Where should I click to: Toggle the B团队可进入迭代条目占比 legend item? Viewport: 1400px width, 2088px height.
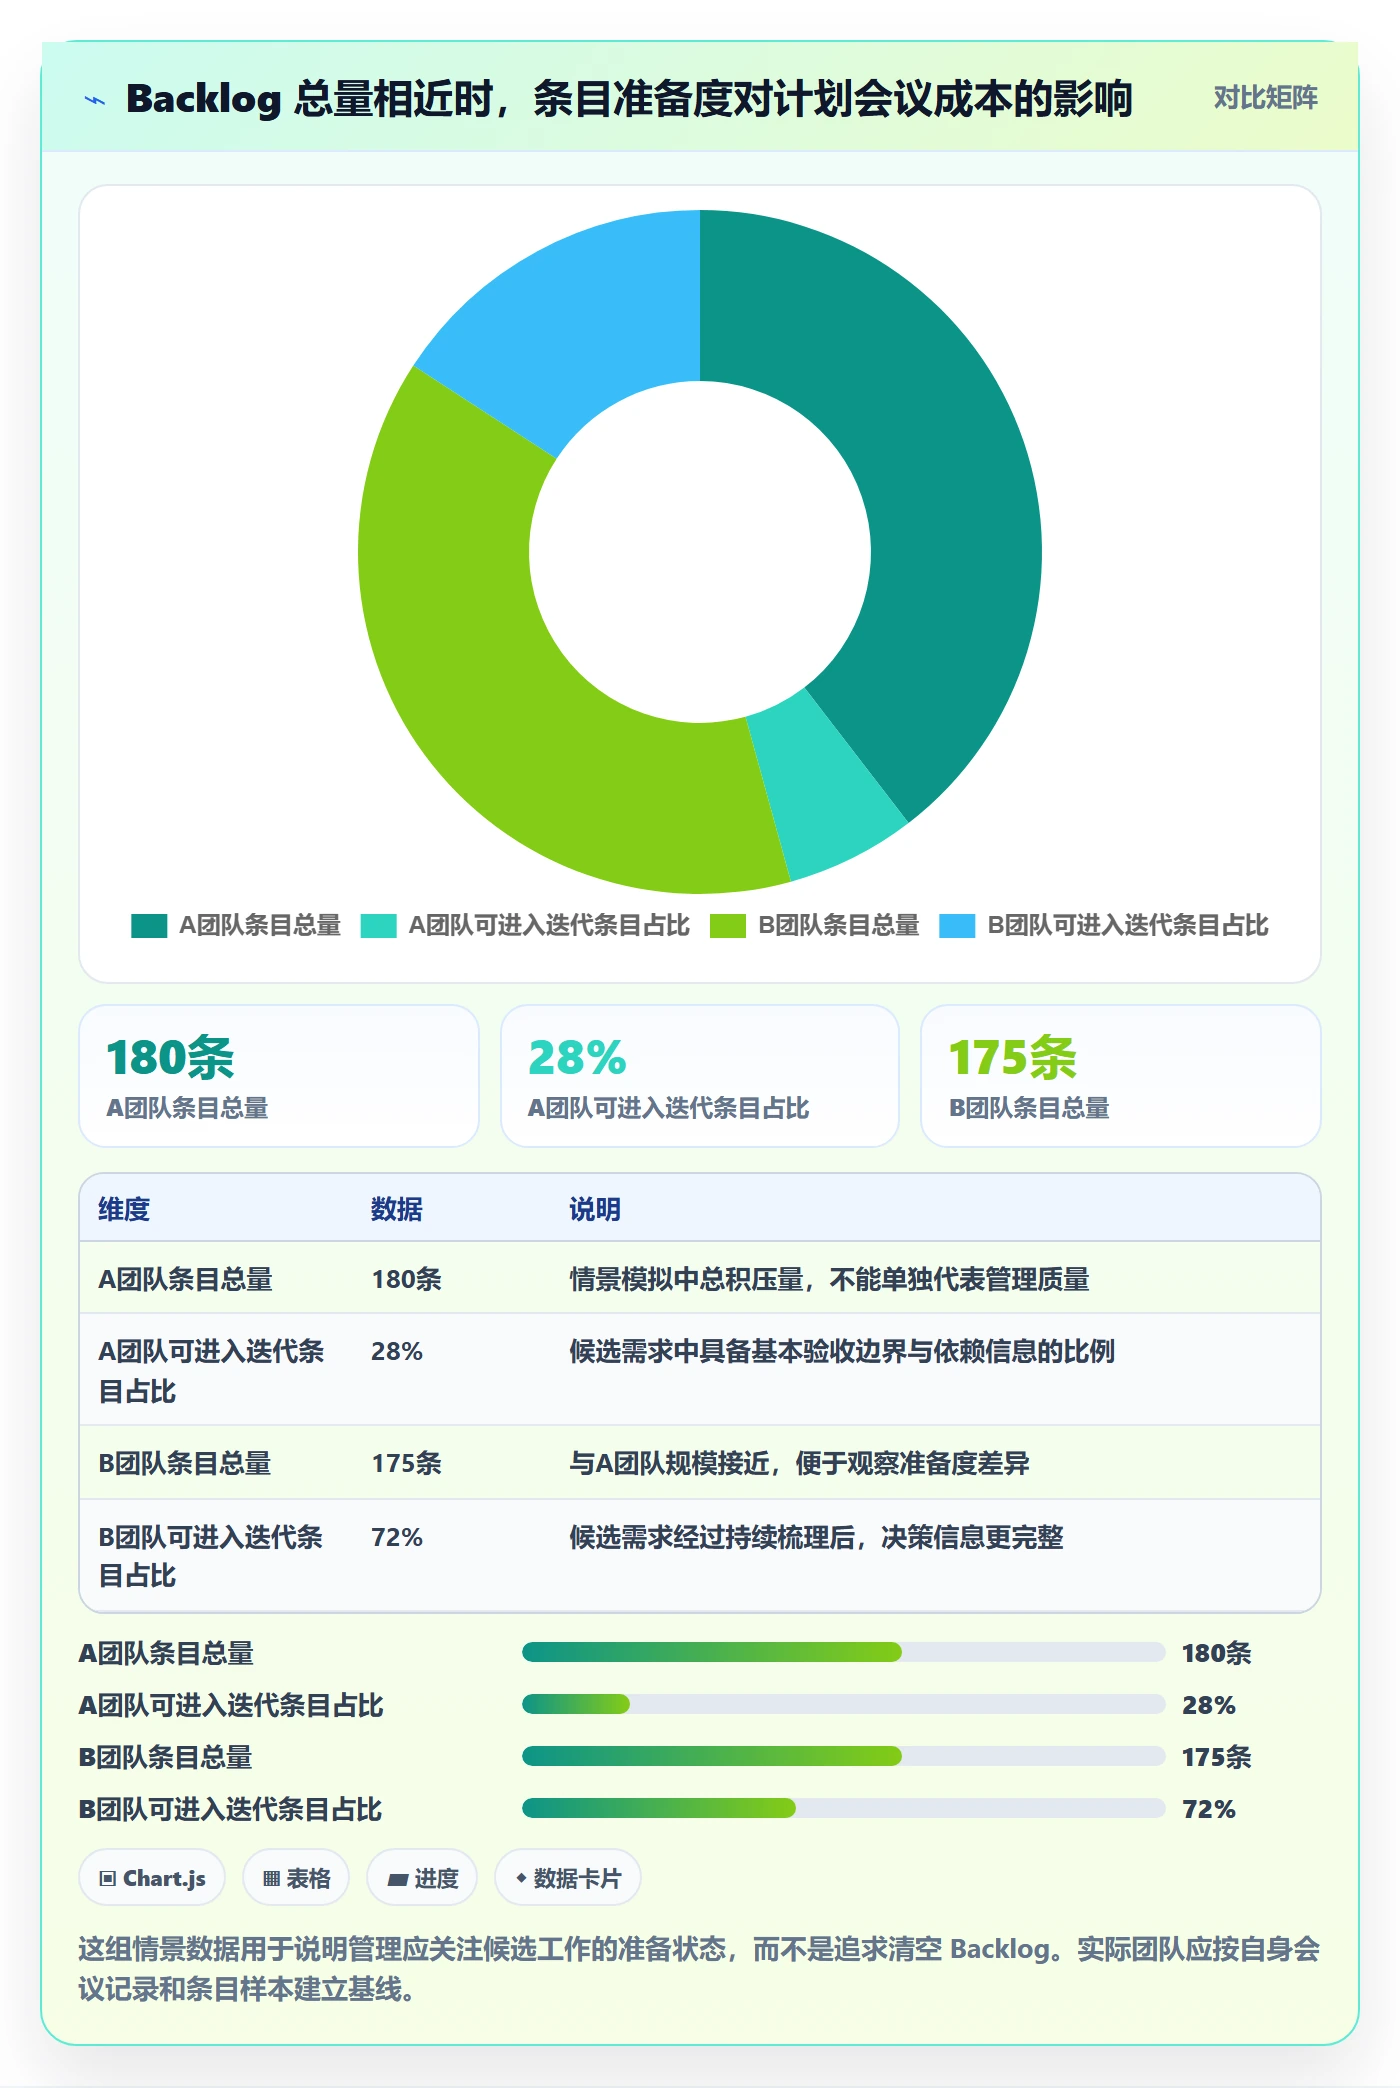1104,925
